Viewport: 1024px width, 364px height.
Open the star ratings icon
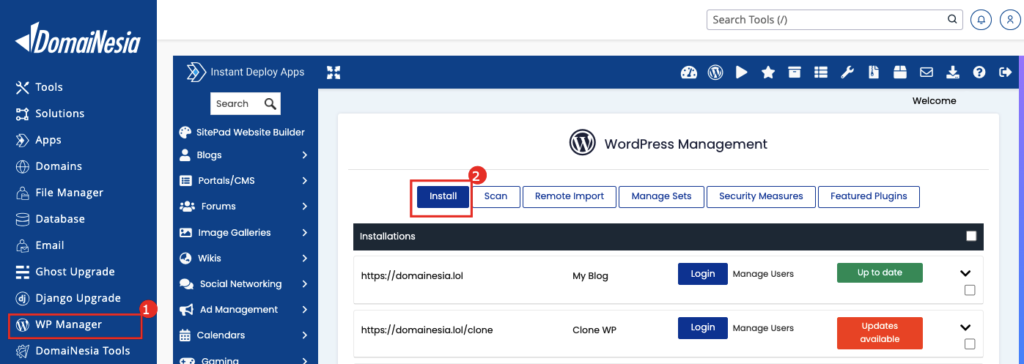click(x=768, y=73)
